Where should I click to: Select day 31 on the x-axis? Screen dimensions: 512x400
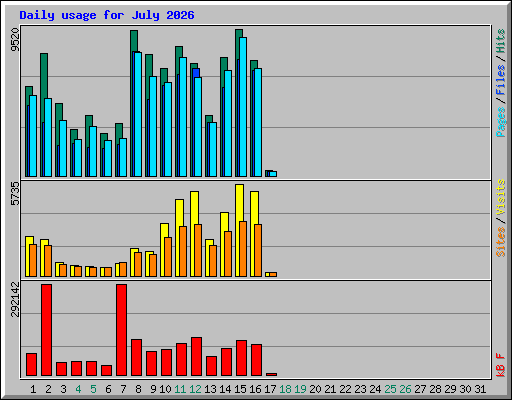pyautogui.click(x=480, y=389)
